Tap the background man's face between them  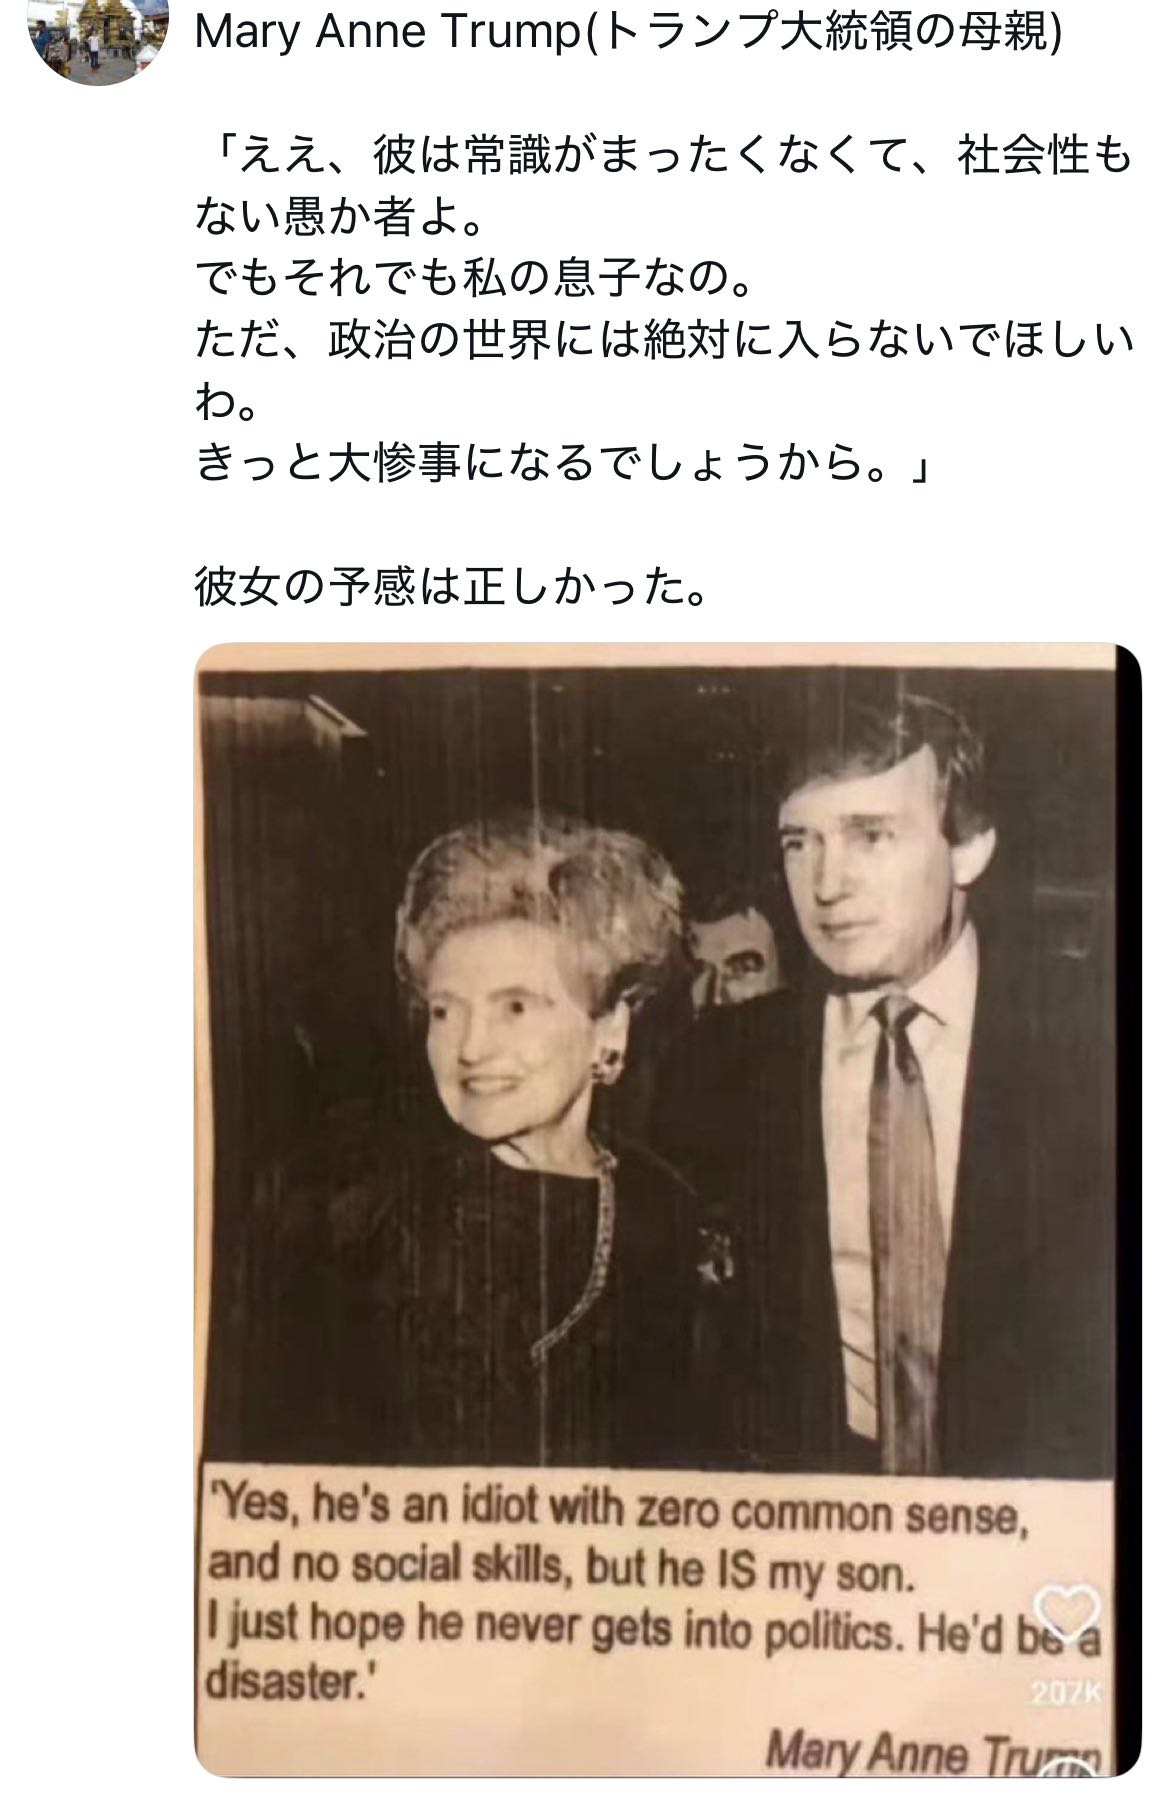[735, 955]
